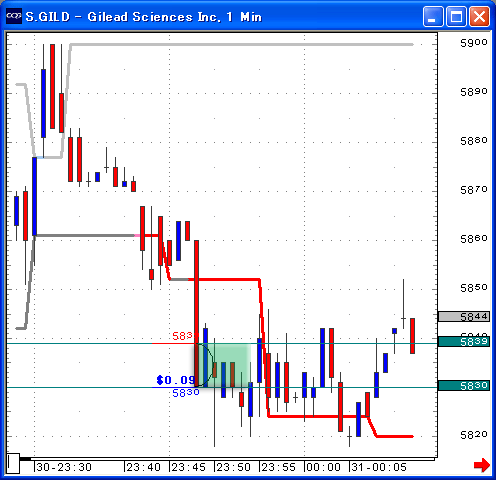
Task: Click the $0.09 profit label
Action: [176, 380]
